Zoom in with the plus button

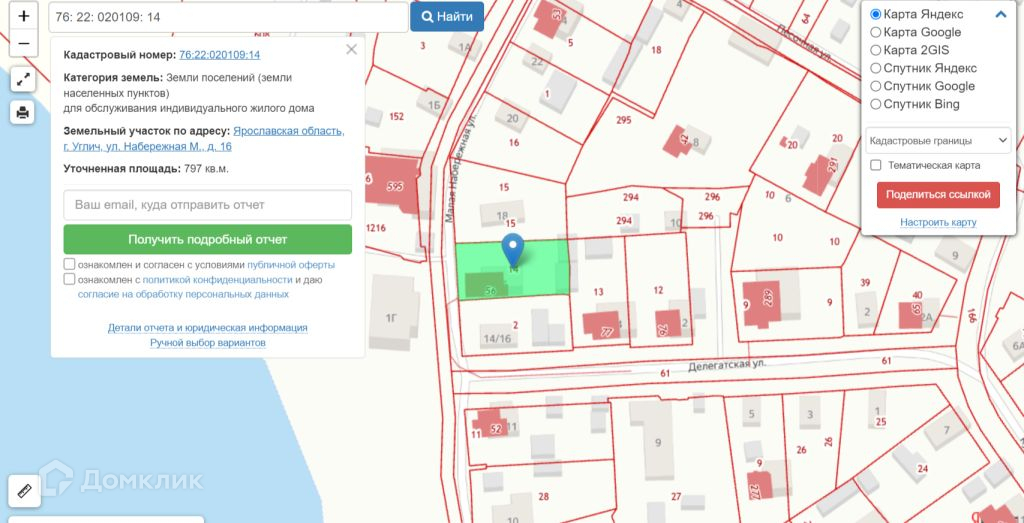pos(24,16)
